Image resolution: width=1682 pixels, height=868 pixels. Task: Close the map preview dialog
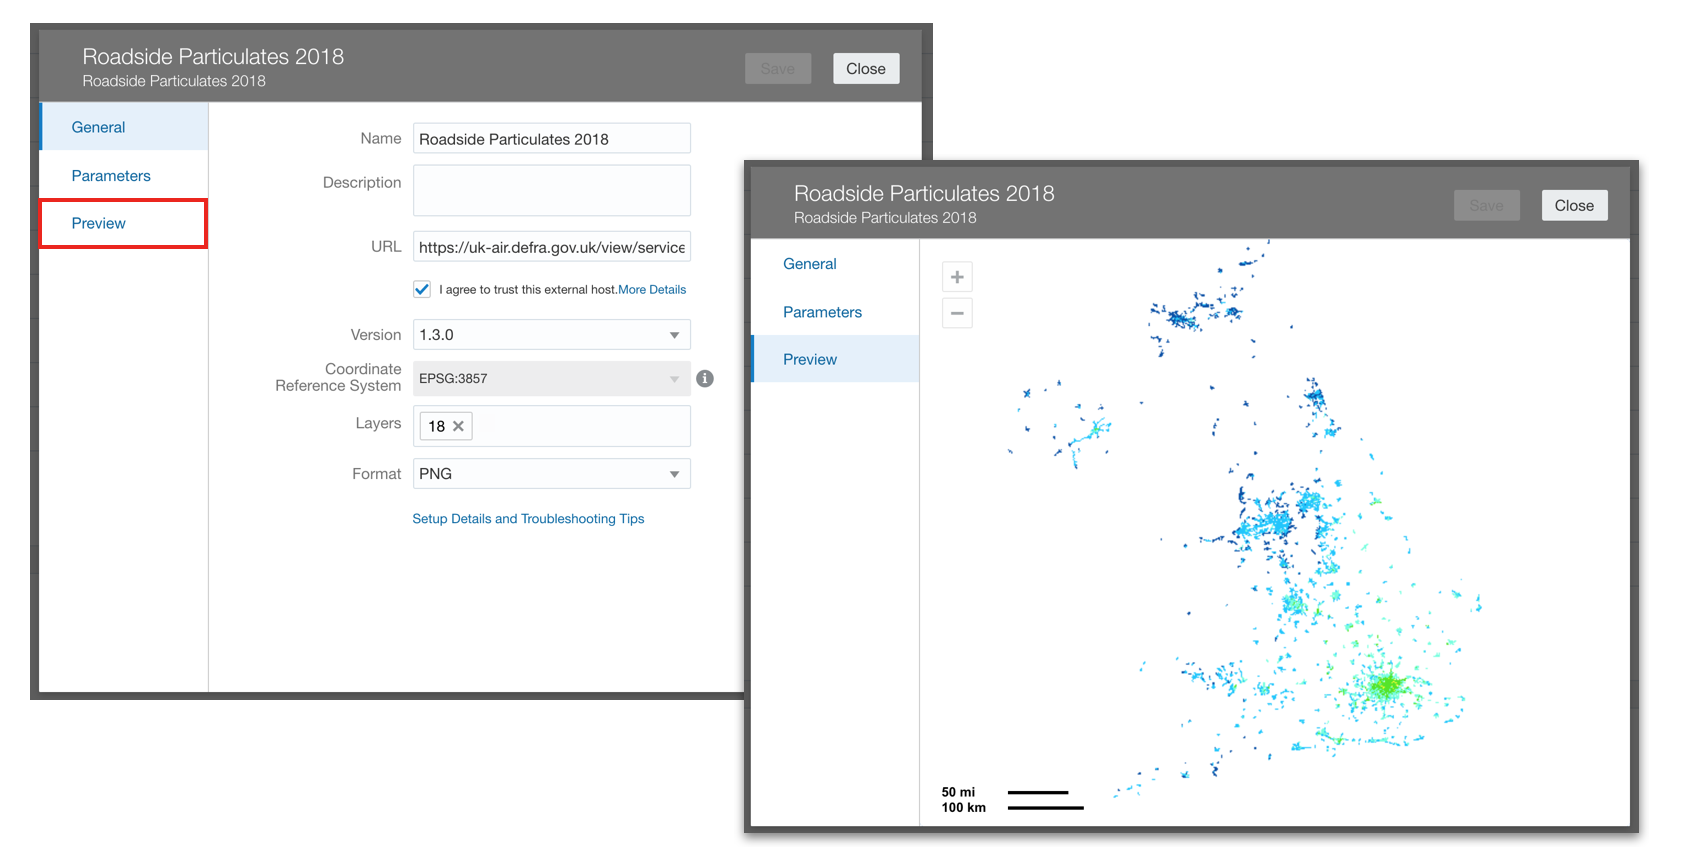[1573, 206]
